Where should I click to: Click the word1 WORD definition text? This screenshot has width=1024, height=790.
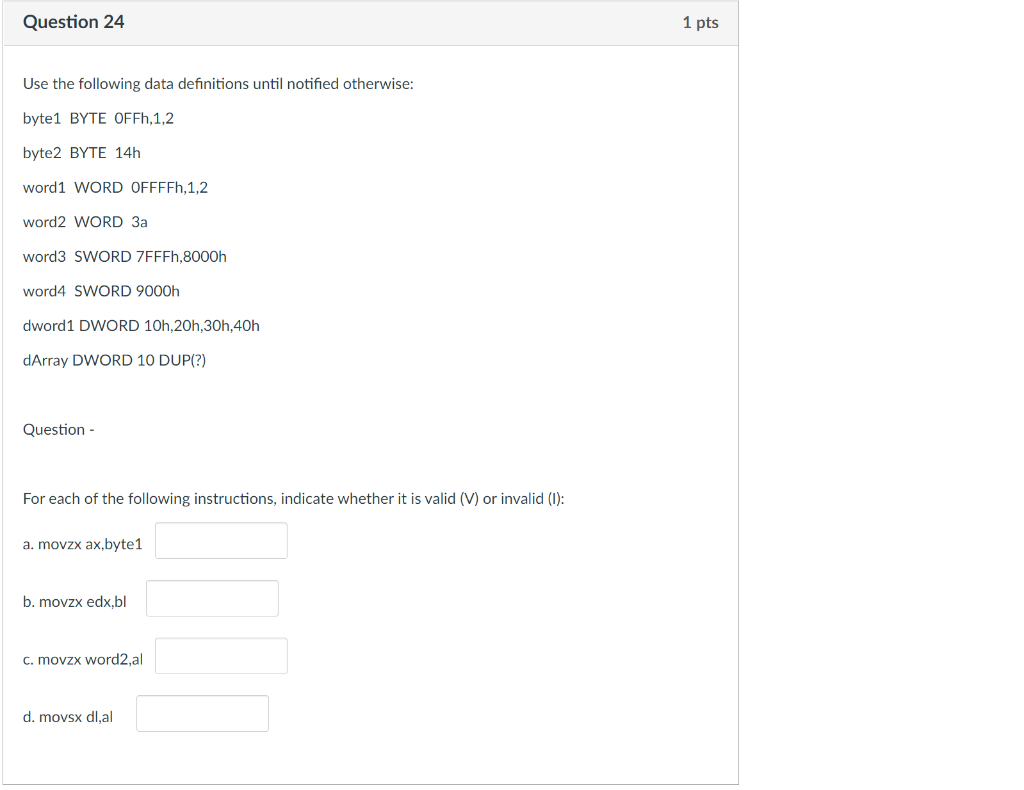coord(116,187)
